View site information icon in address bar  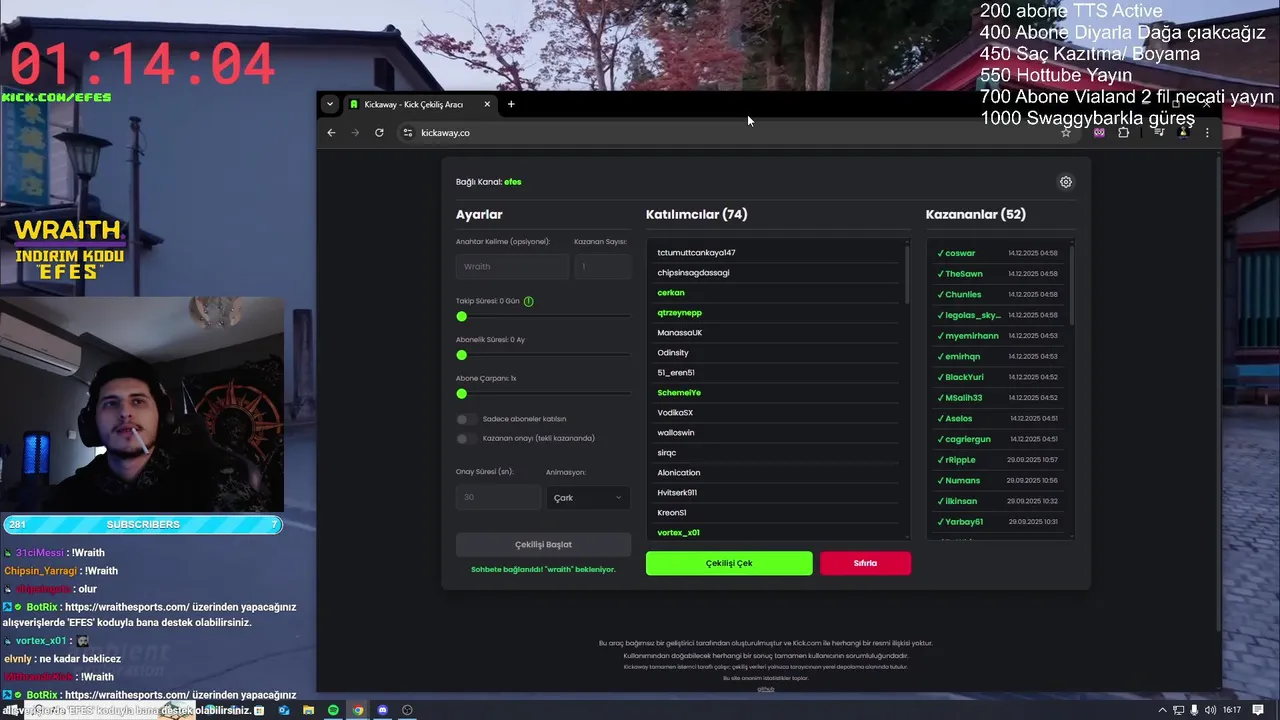(407, 132)
